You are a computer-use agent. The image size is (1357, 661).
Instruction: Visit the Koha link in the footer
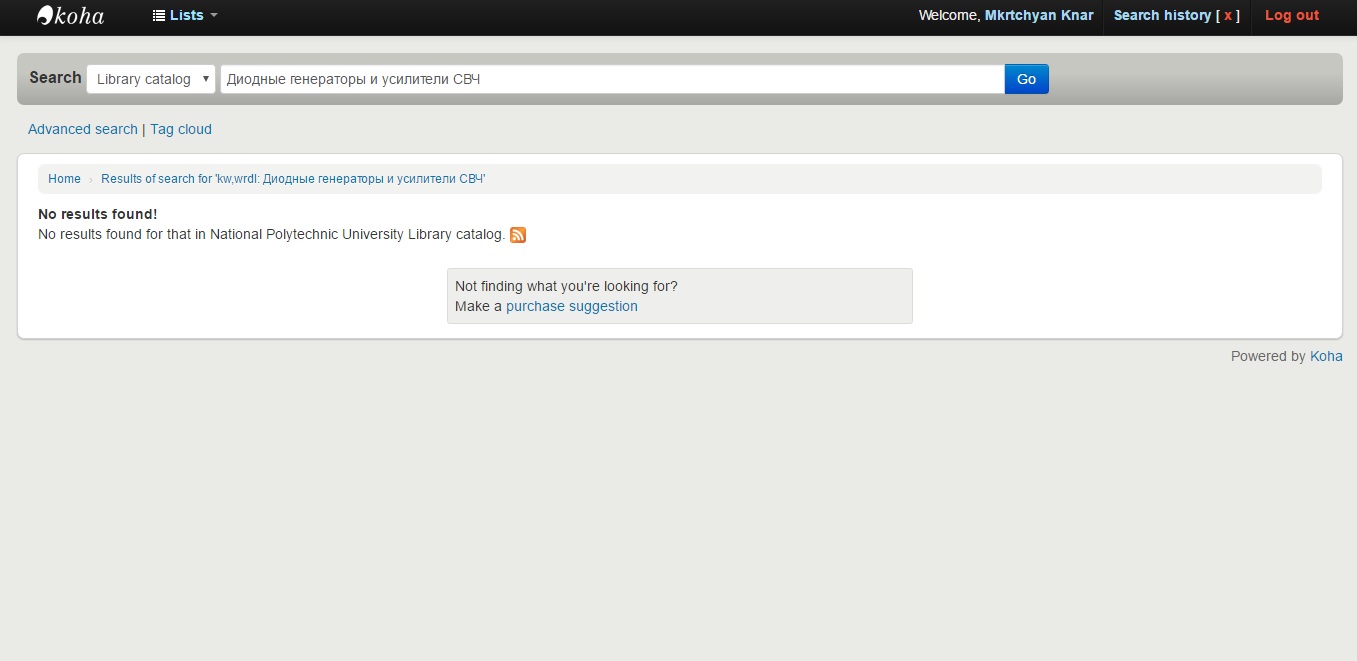pyautogui.click(x=1326, y=356)
